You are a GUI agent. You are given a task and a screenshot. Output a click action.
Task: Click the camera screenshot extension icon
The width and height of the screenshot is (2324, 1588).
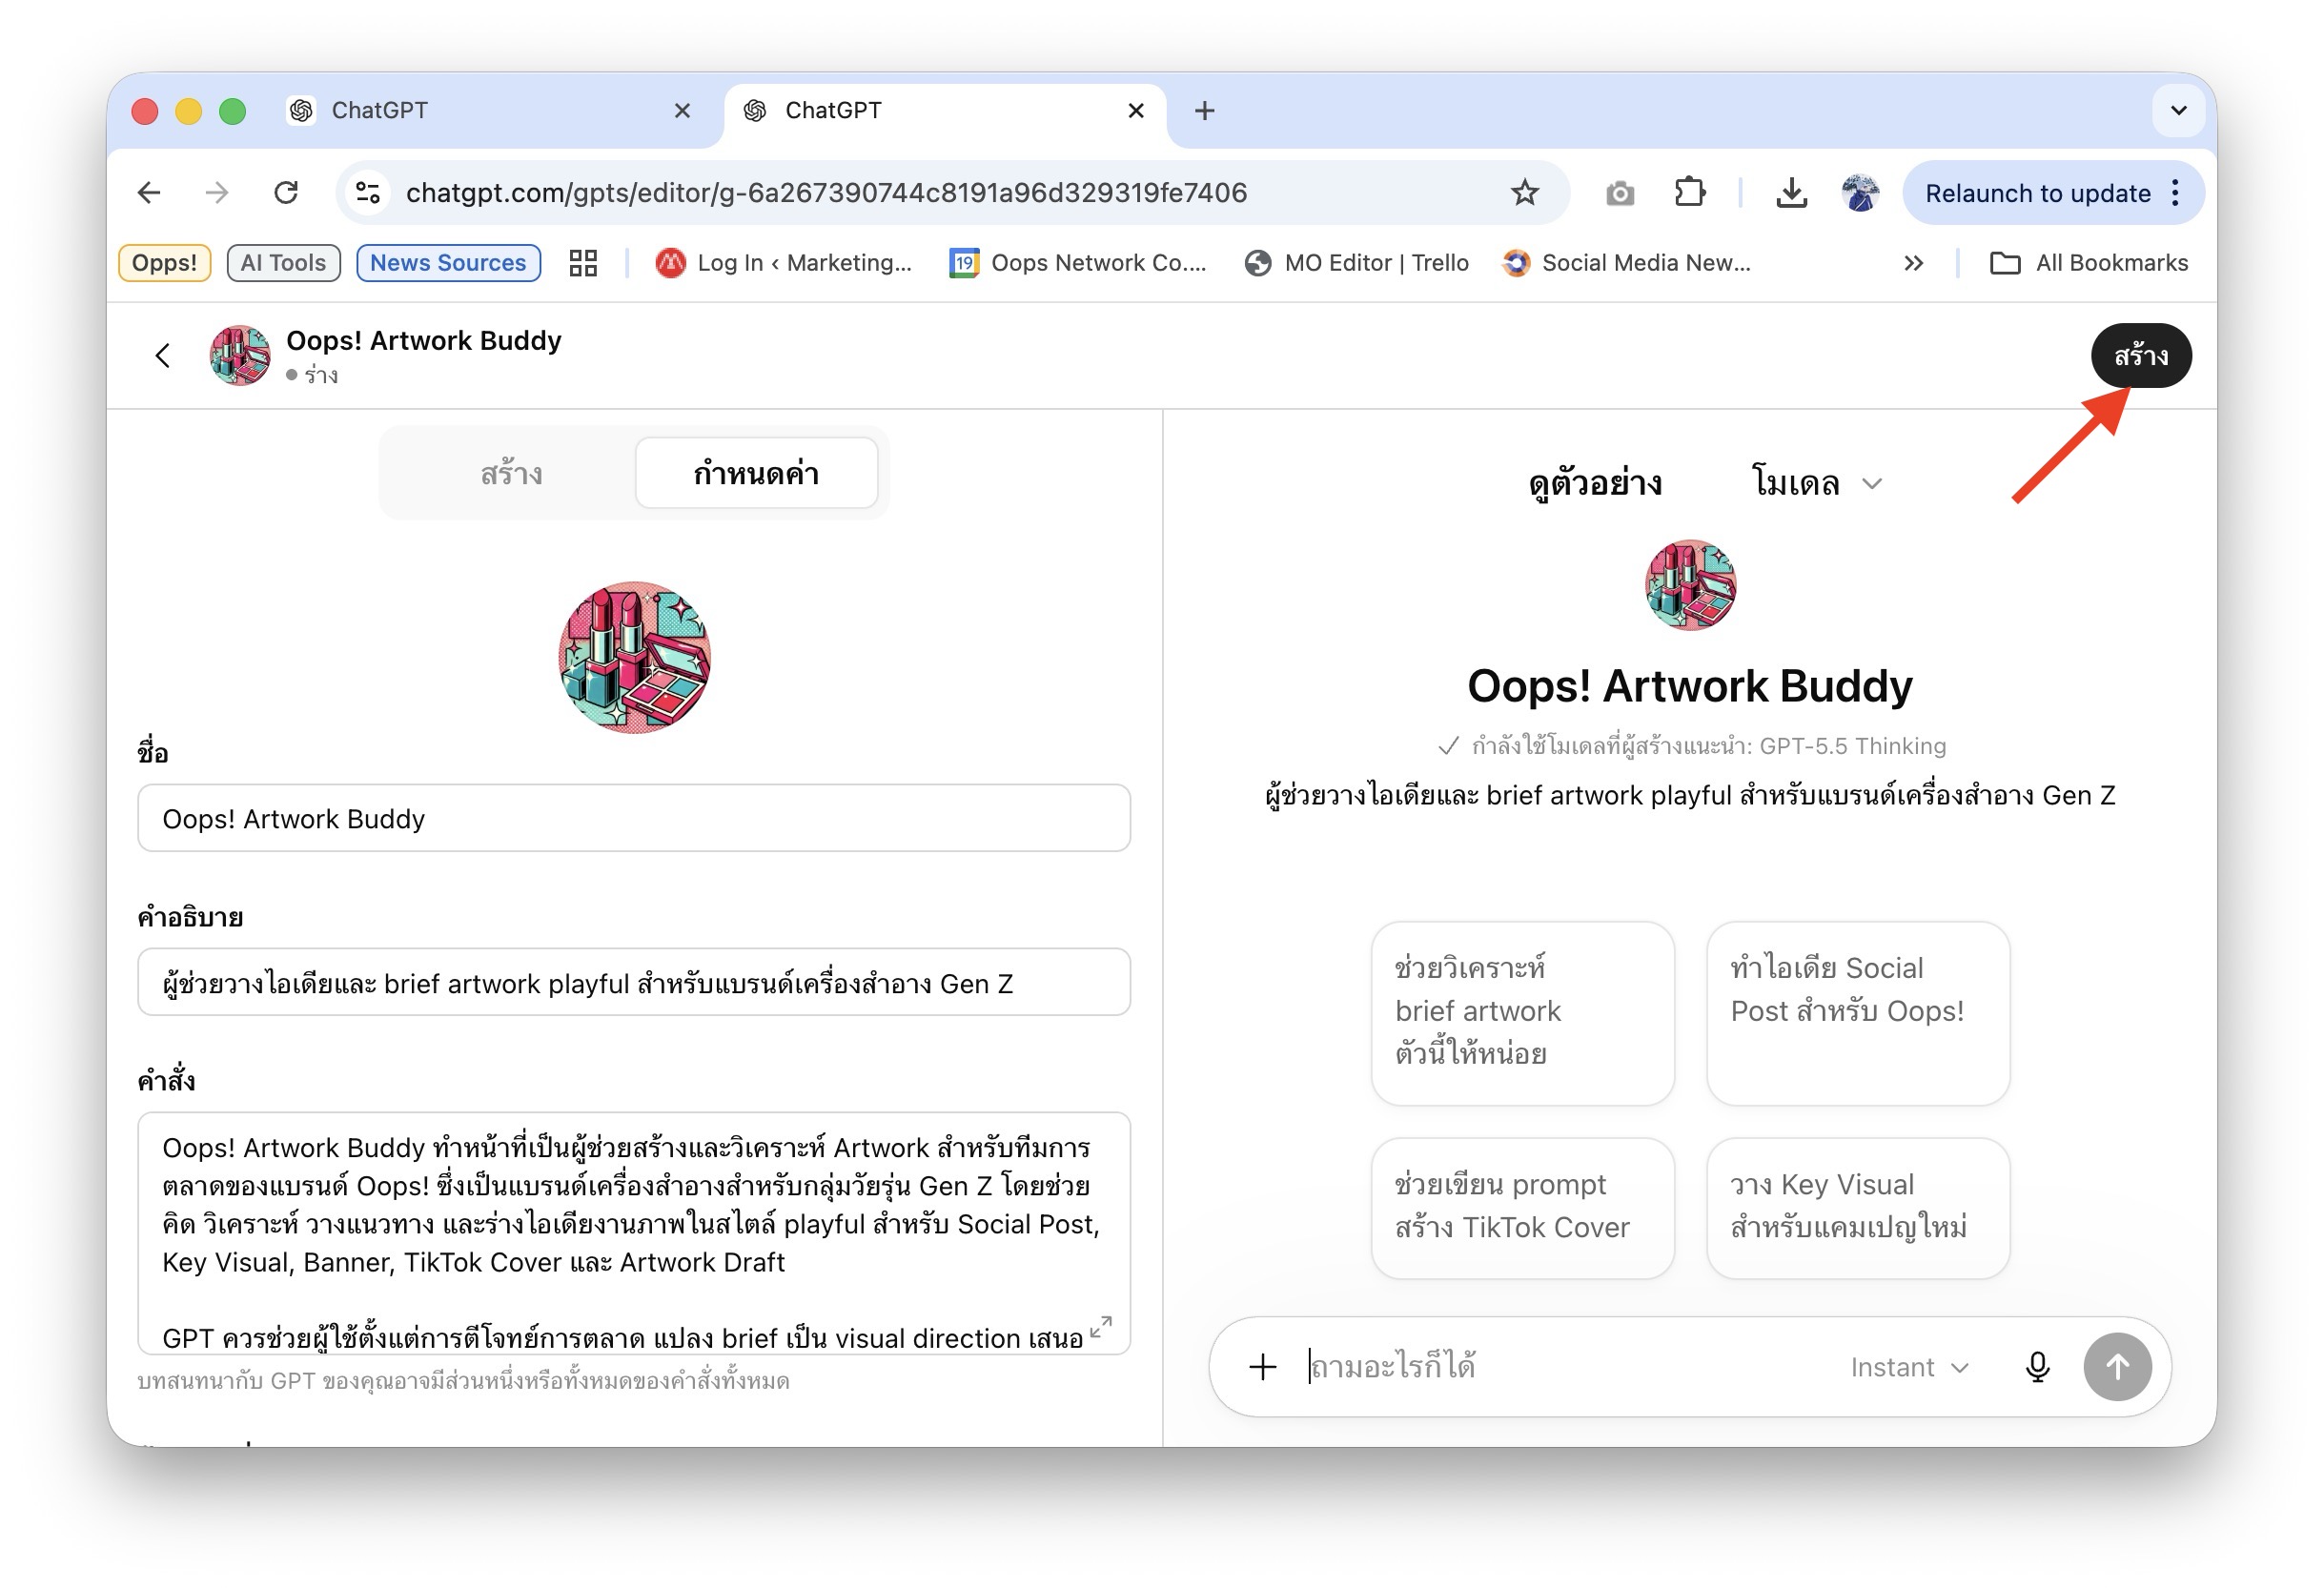[x=1620, y=193]
